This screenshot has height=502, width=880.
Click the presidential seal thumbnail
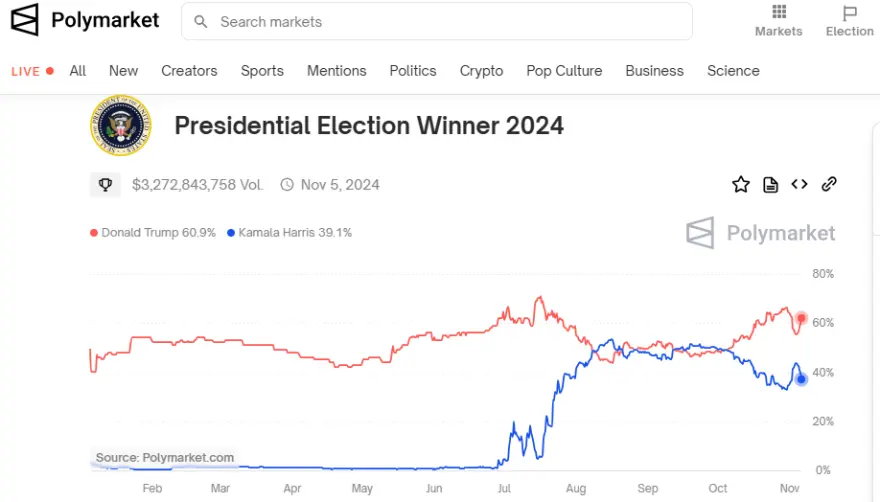(x=120, y=126)
